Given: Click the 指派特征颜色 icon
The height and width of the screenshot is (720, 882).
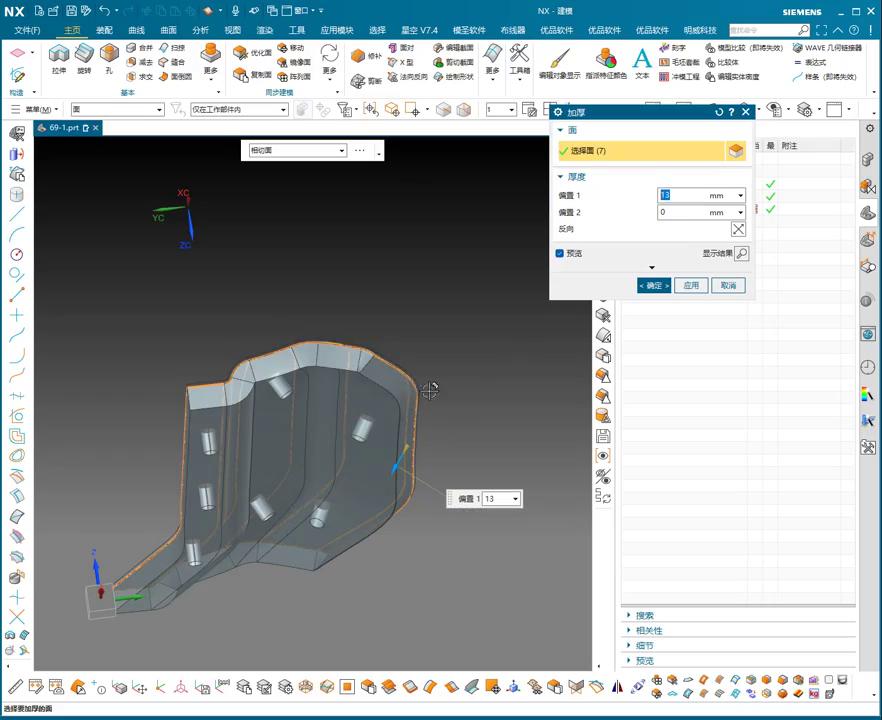Looking at the screenshot, I should click(x=606, y=58).
